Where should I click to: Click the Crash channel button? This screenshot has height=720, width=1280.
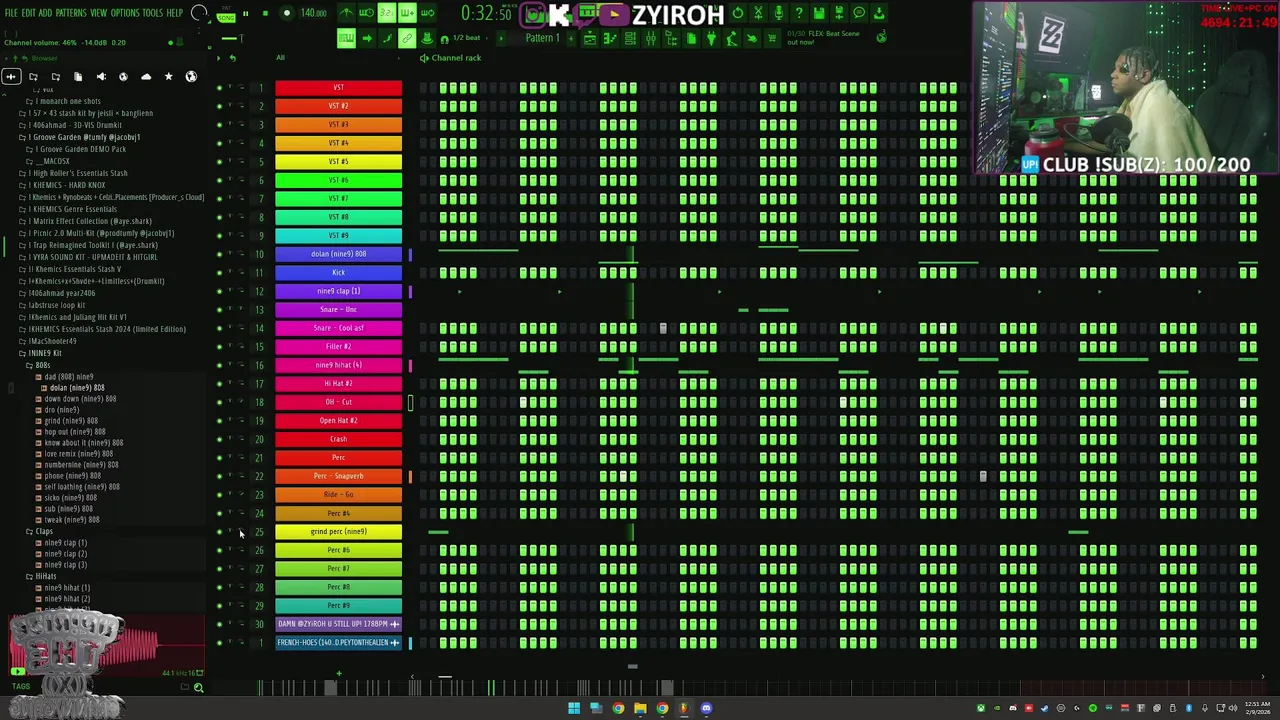(339, 439)
